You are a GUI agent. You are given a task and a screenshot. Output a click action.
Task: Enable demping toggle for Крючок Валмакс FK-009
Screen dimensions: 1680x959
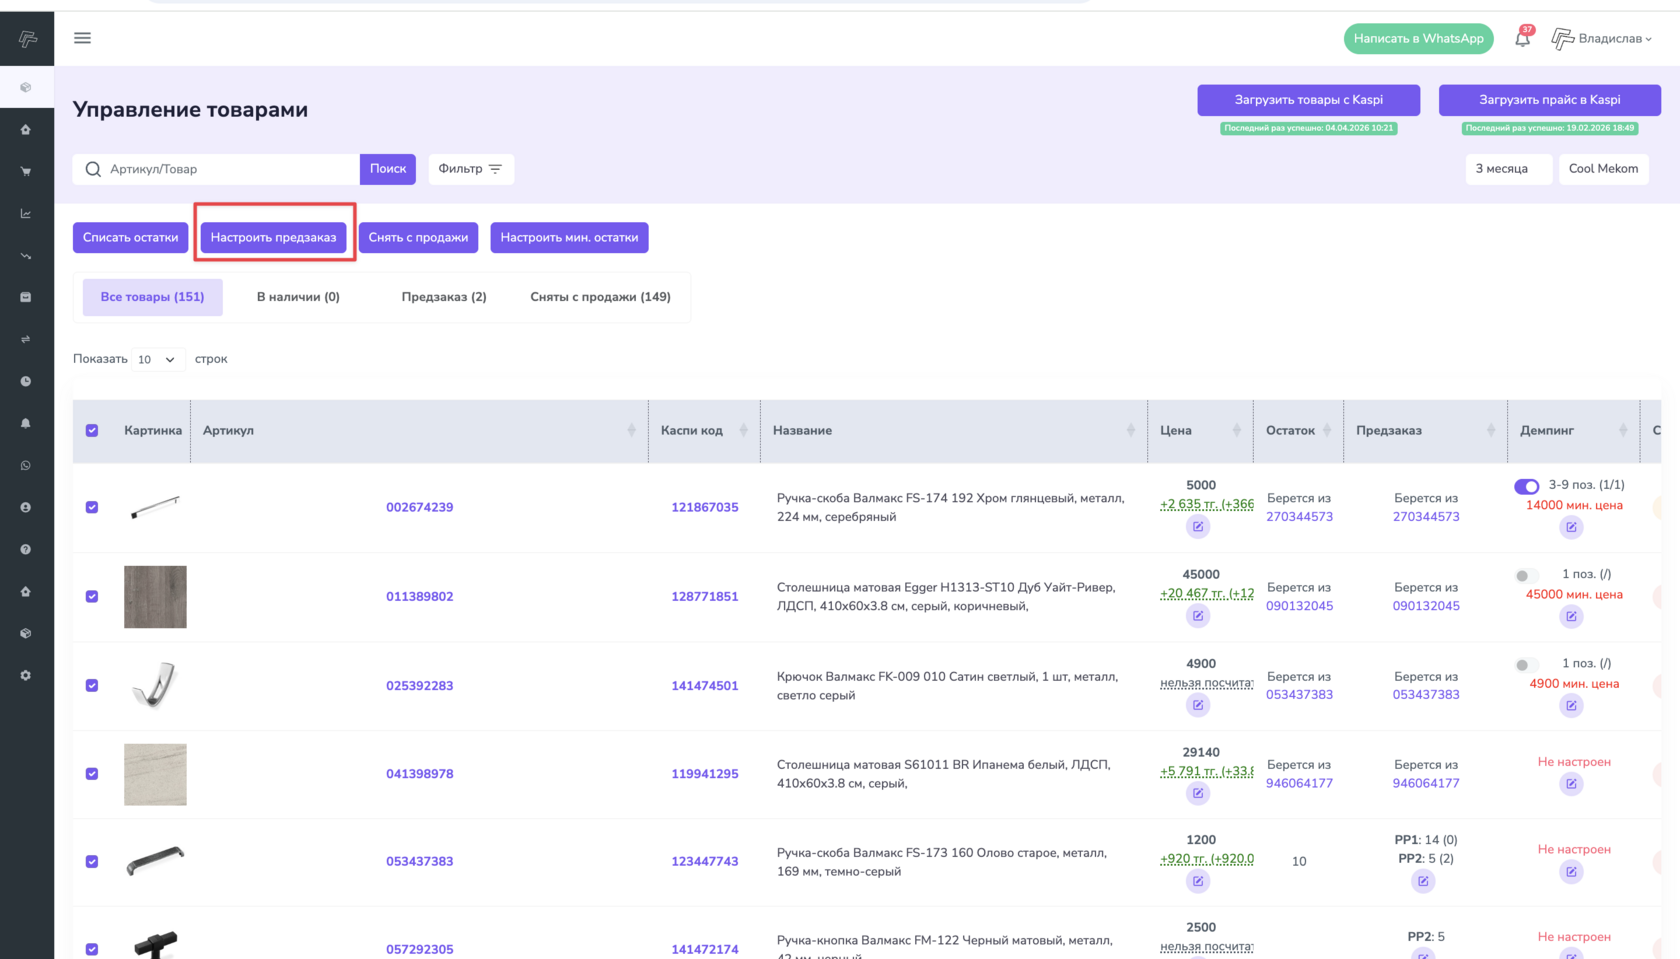click(1524, 665)
